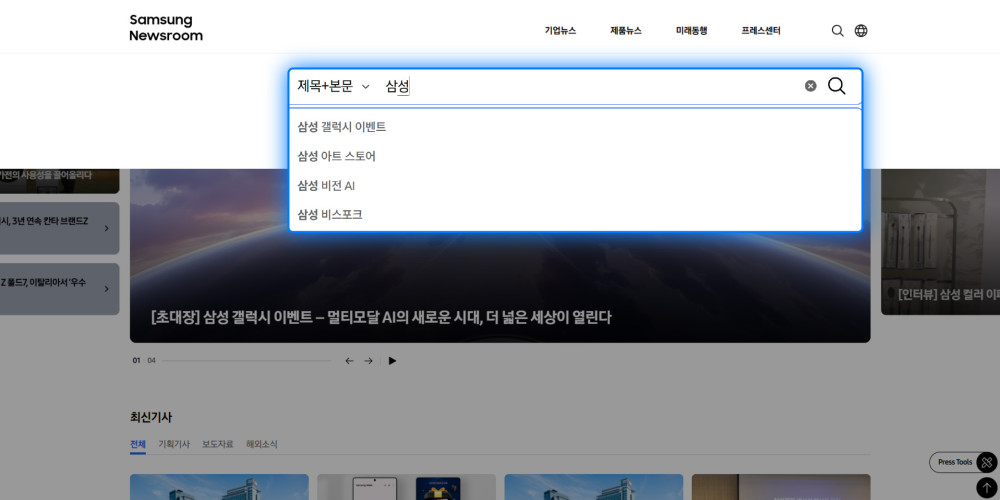Open the 제품뉴스 menu

tap(626, 31)
